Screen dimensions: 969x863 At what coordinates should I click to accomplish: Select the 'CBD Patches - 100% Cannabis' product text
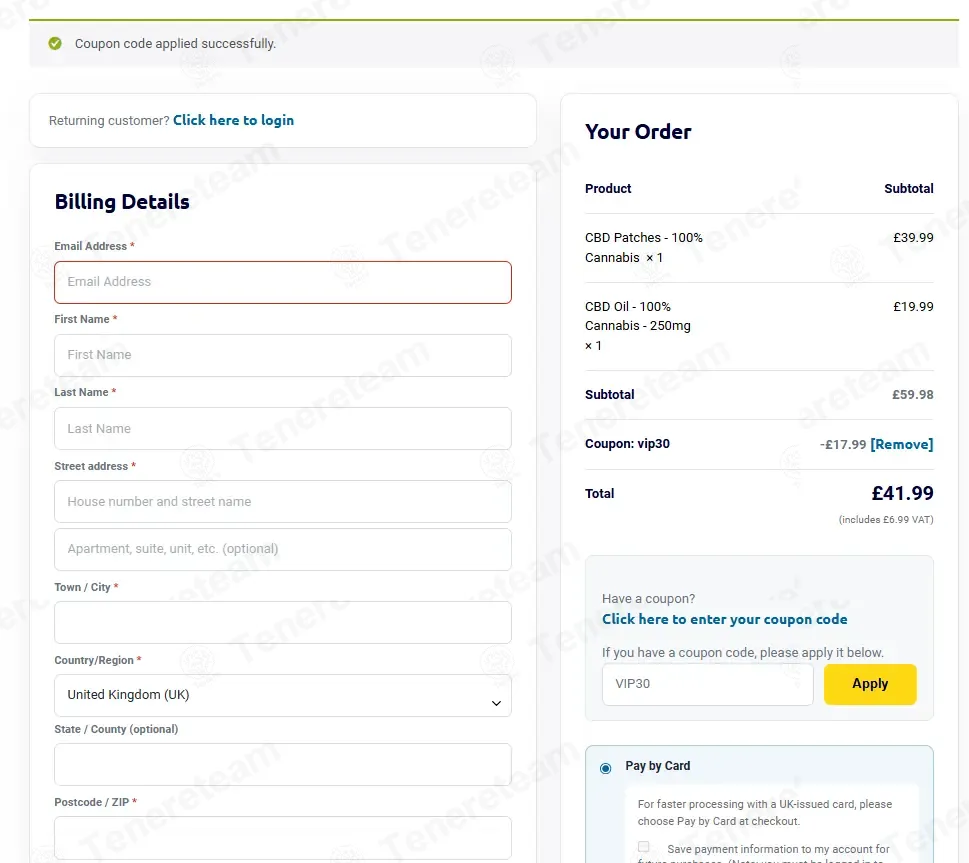coord(643,247)
